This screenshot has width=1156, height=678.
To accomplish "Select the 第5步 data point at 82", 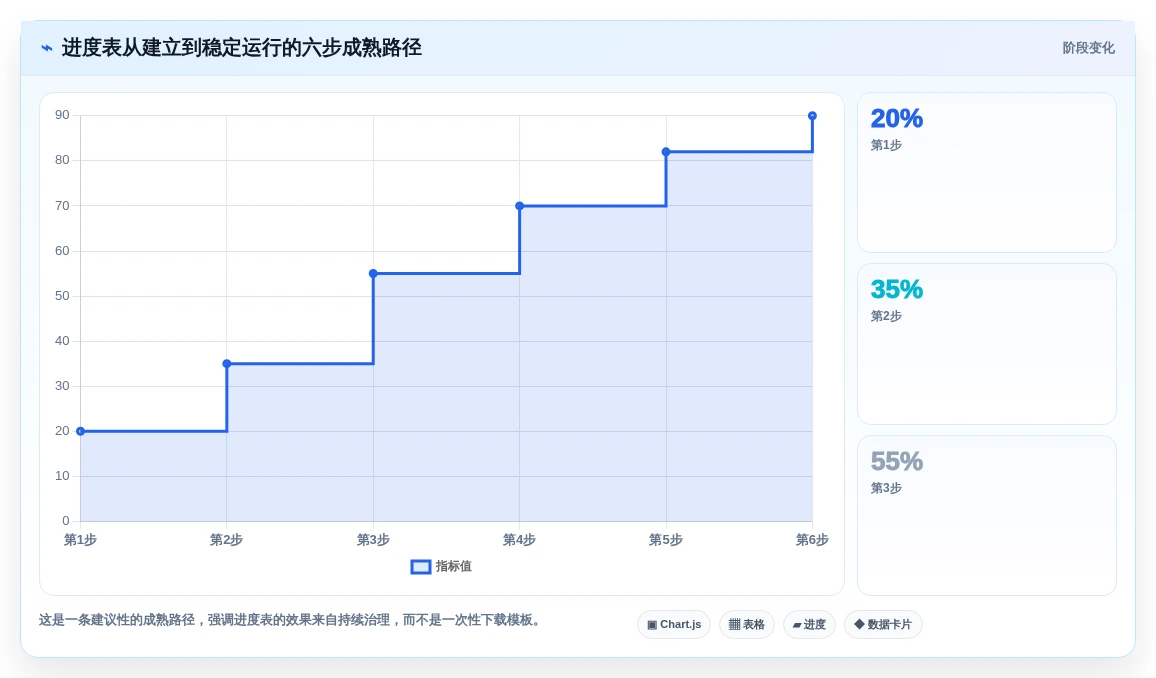I will [x=666, y=152].
